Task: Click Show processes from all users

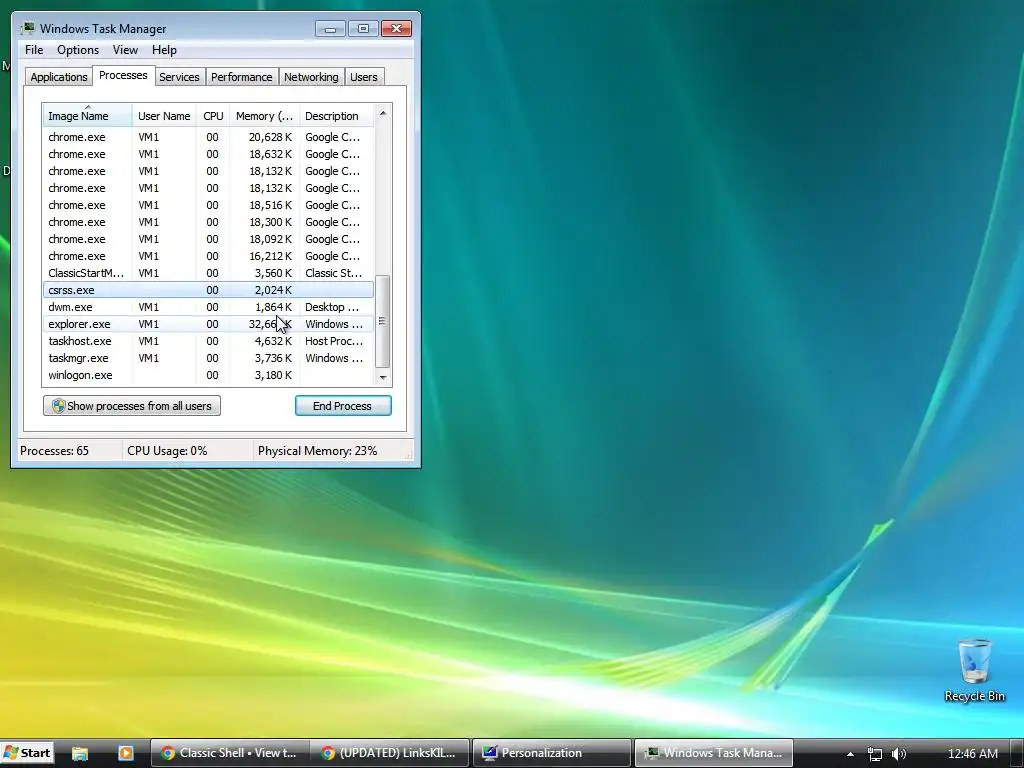Action: [x=132, y=406]
